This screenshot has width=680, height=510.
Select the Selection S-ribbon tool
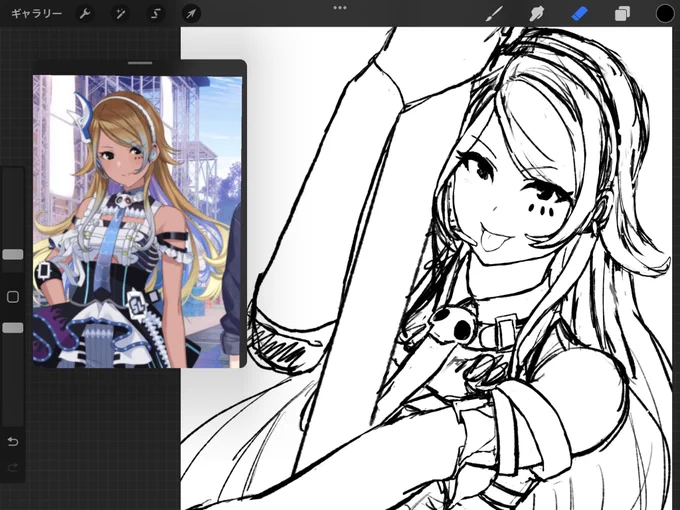(156, 14)
